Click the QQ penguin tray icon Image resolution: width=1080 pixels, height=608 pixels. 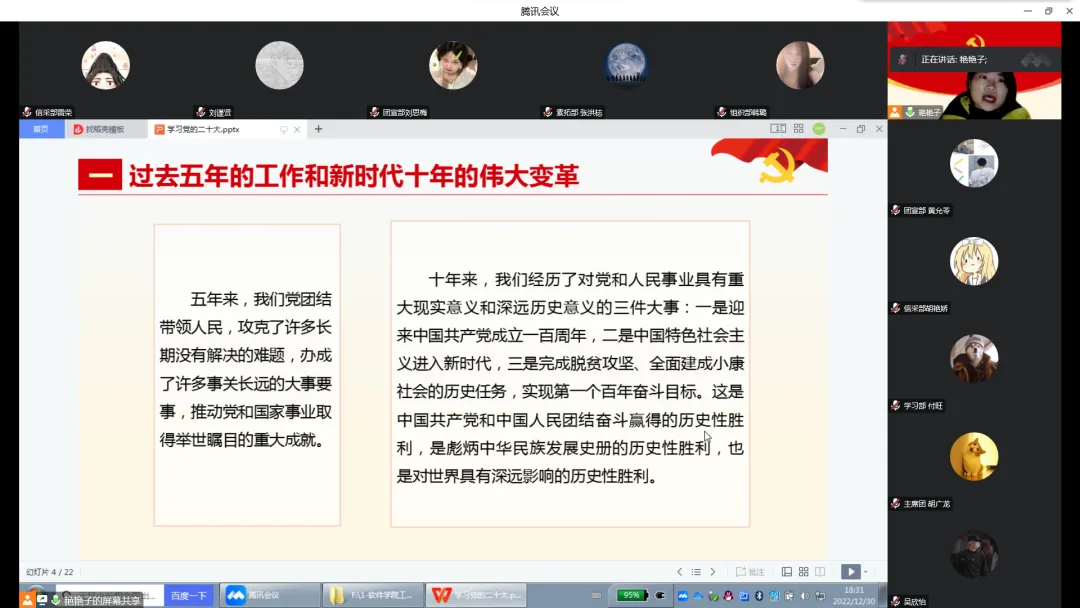(728, 596)
